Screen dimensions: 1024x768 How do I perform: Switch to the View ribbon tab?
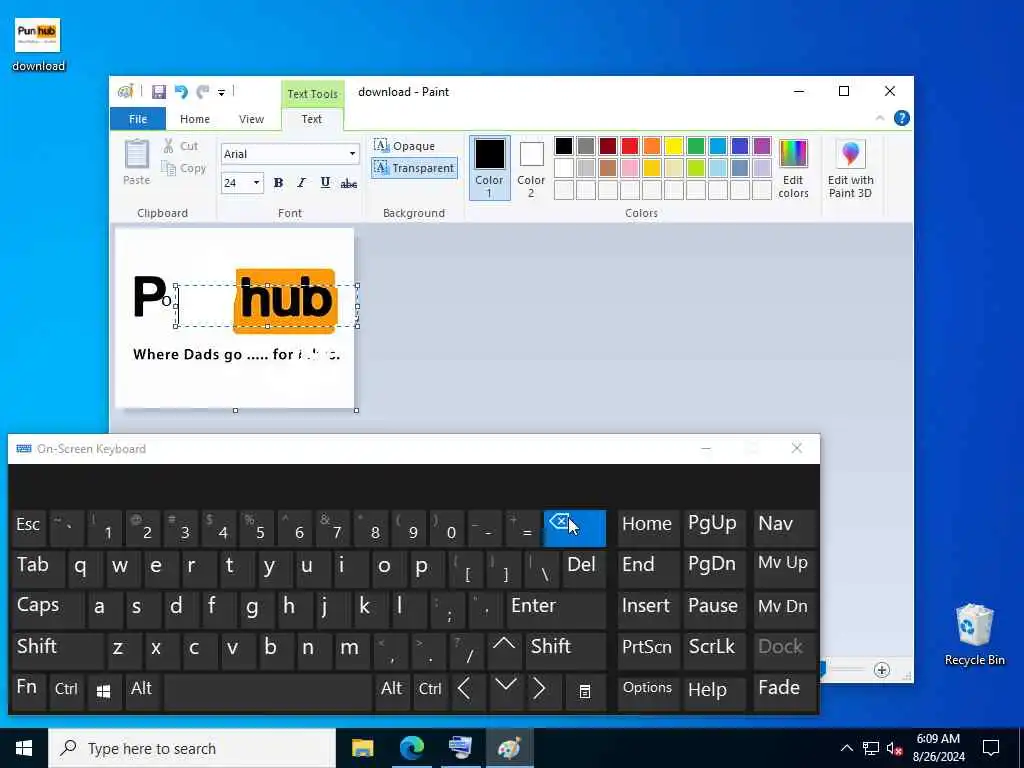coord(251,119)
